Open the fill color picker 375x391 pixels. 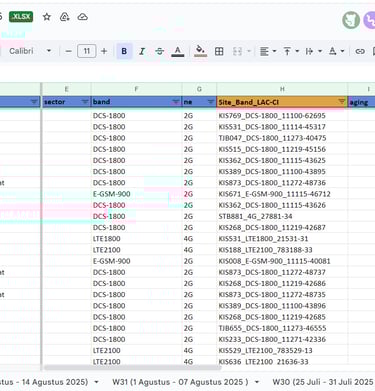(x=200, y=51)
